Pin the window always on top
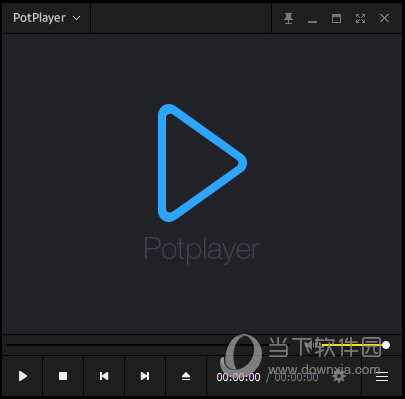This screenshot has width=405, height=399. point(289,18)
